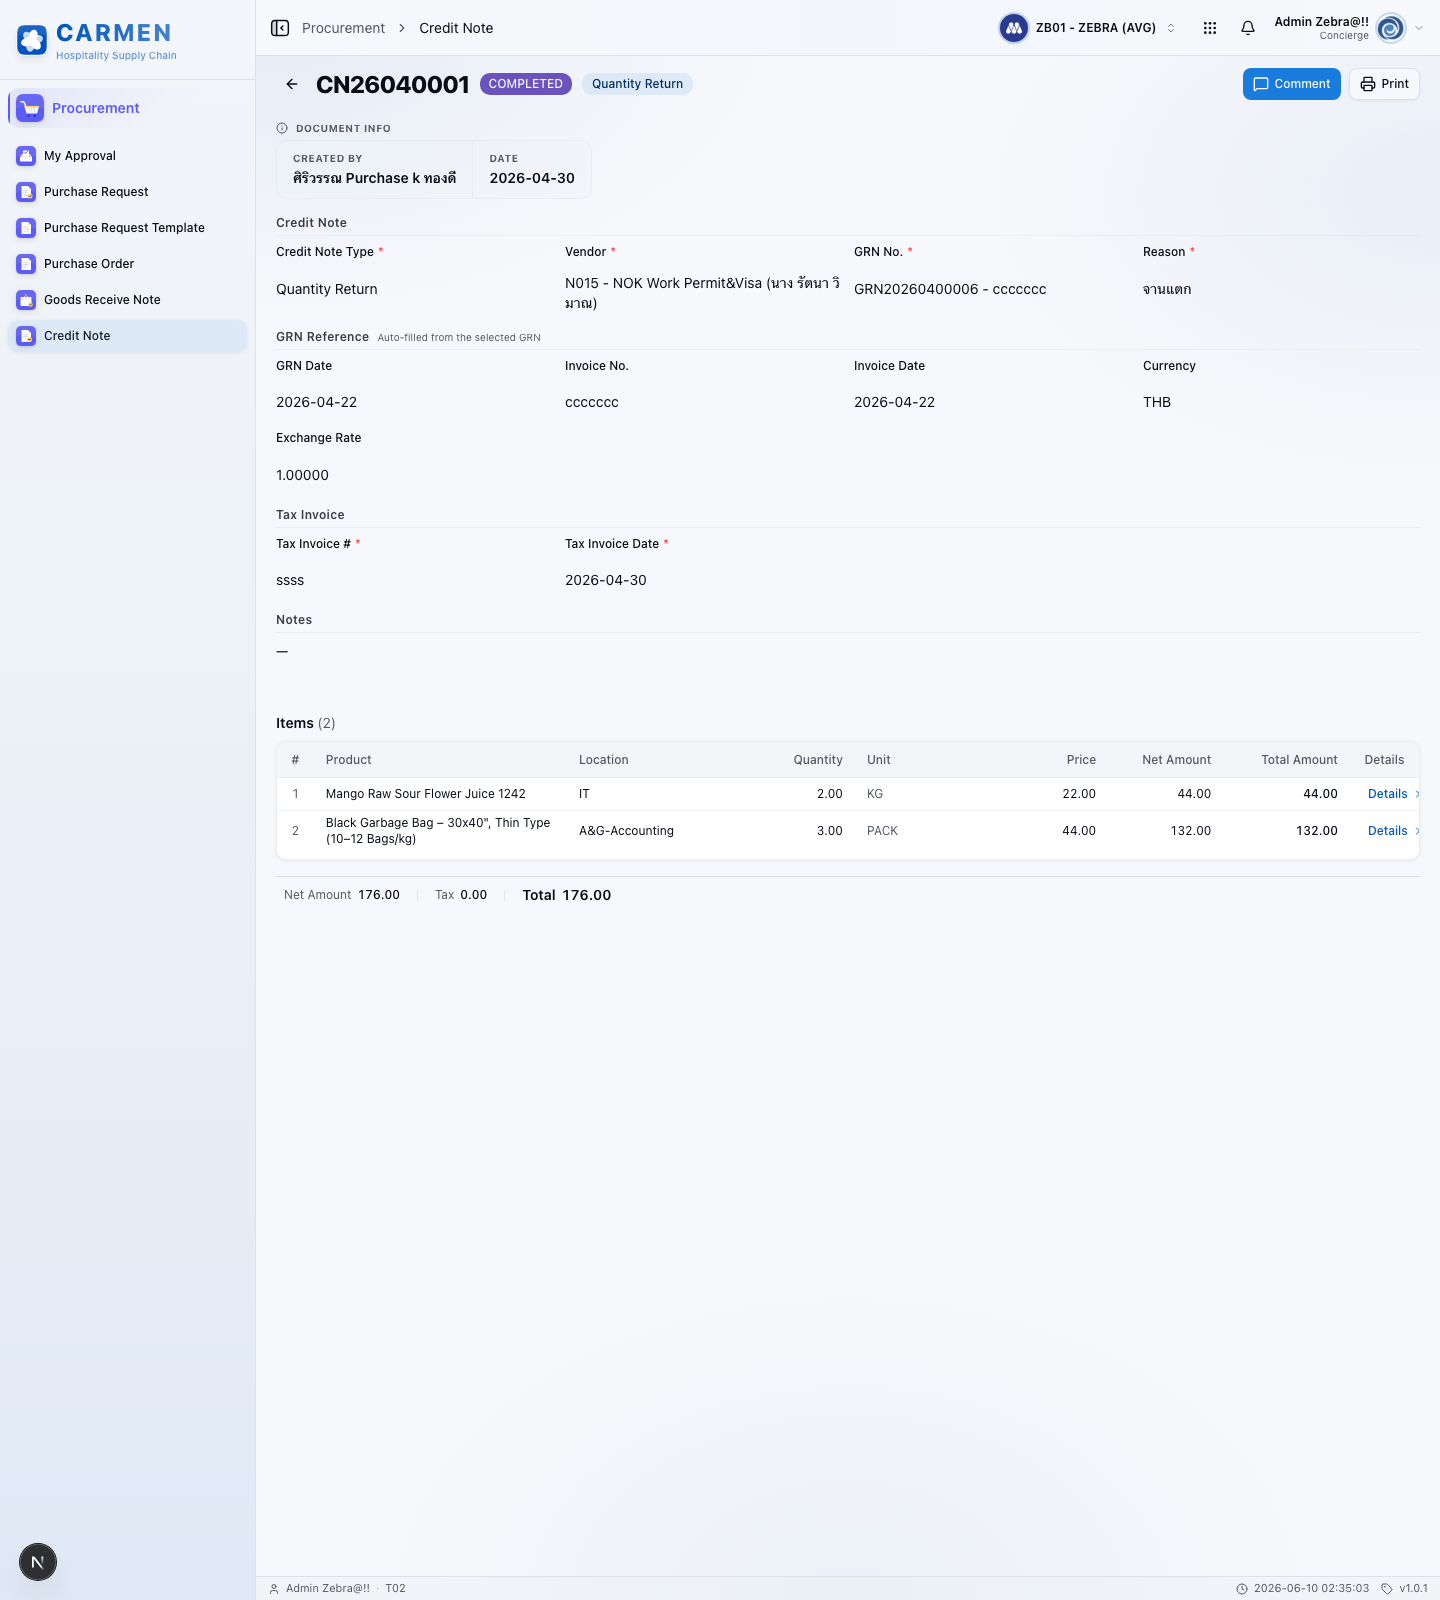Click the Reason value จานแตก
Screen dimensions: 1440x1600
[1167, 289]
